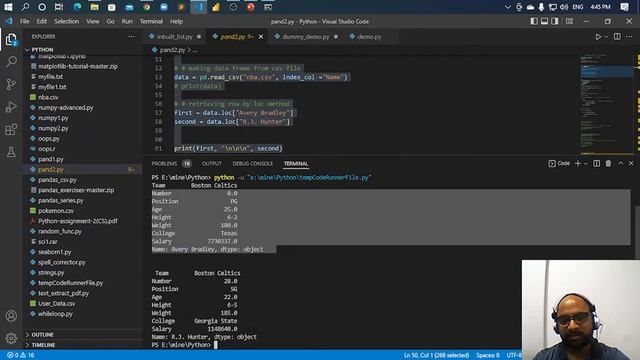
Task: Open the Go menu
Action: pos(110,21)
